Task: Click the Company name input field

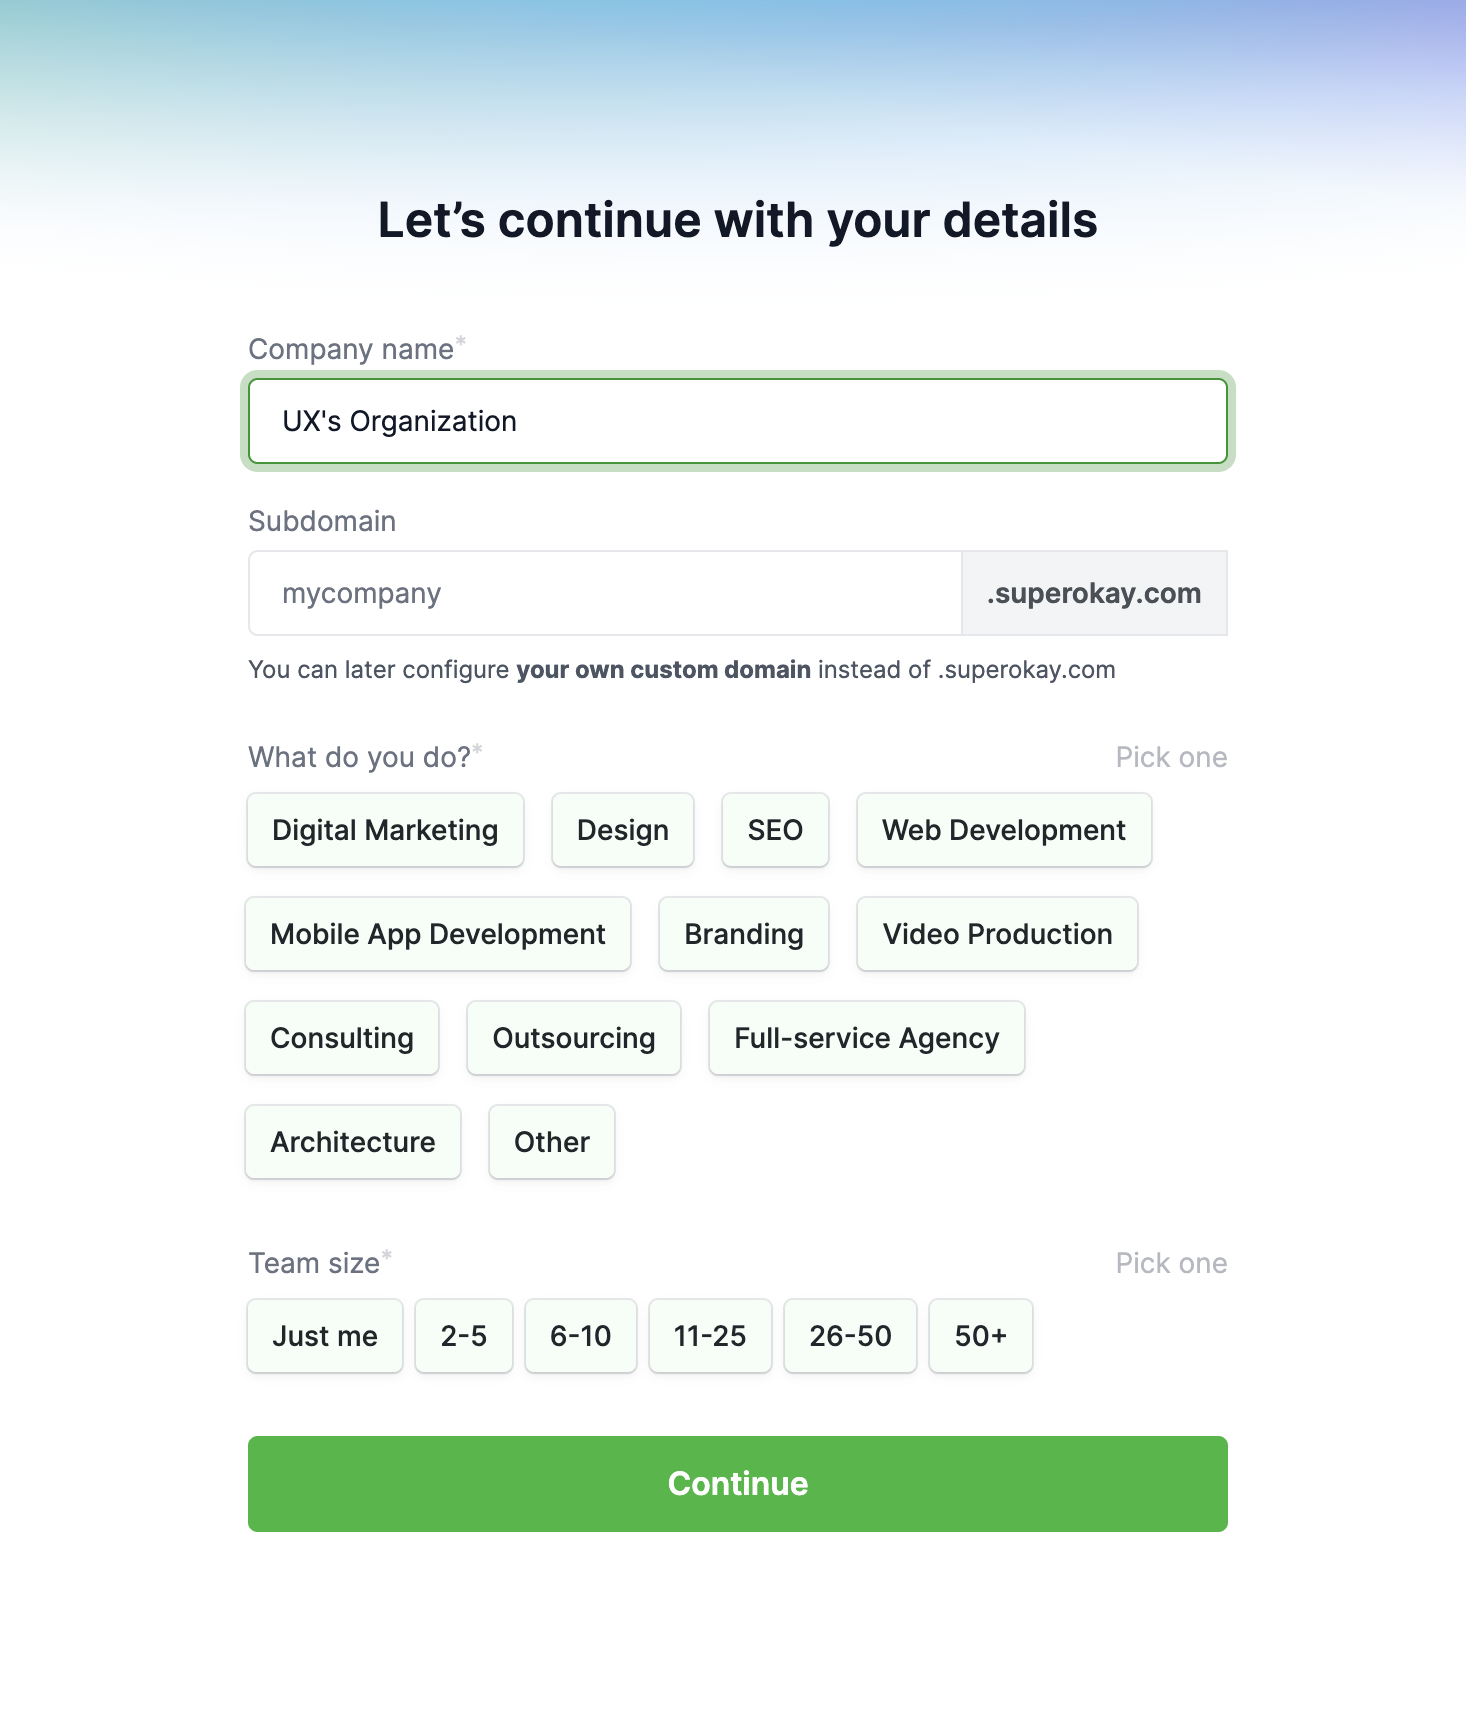Action: (737, 421)
